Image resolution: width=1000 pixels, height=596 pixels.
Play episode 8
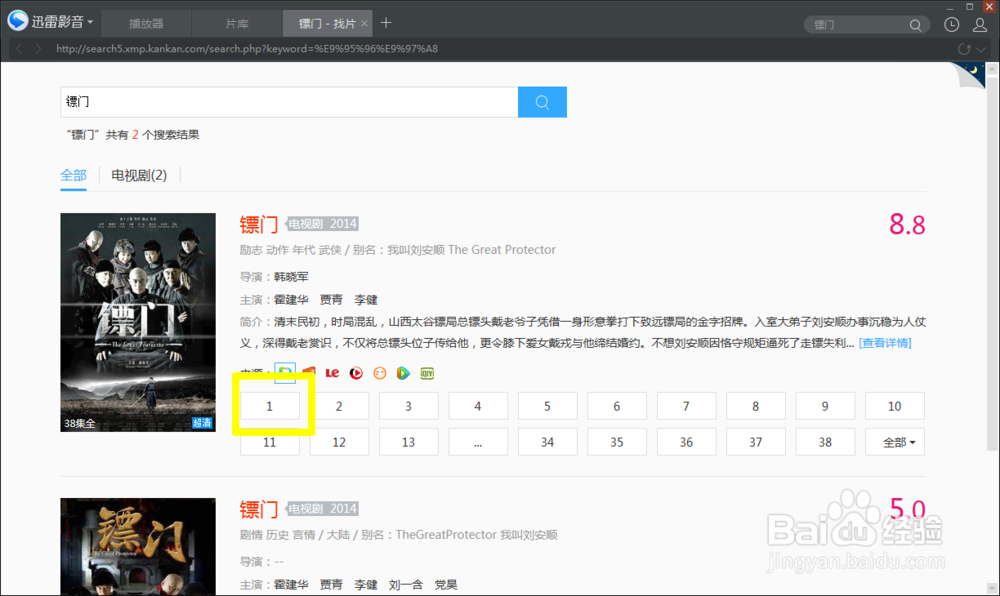756,406
